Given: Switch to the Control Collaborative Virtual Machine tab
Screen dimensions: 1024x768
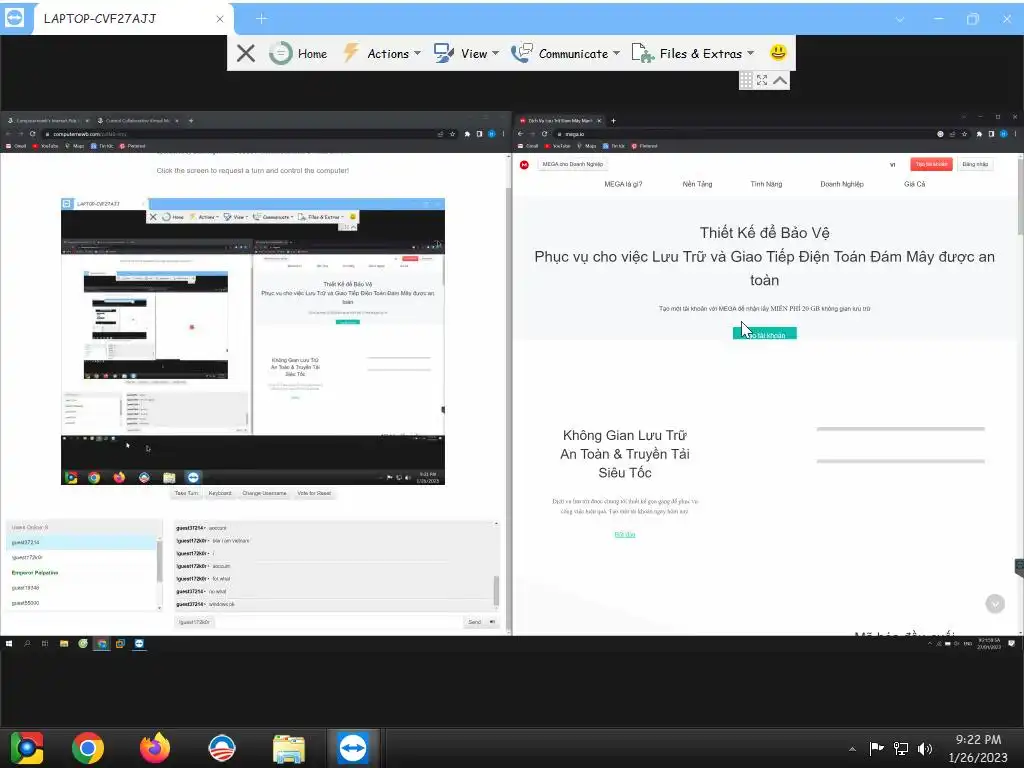Looking at the screenshot, I should click(137, 121).
